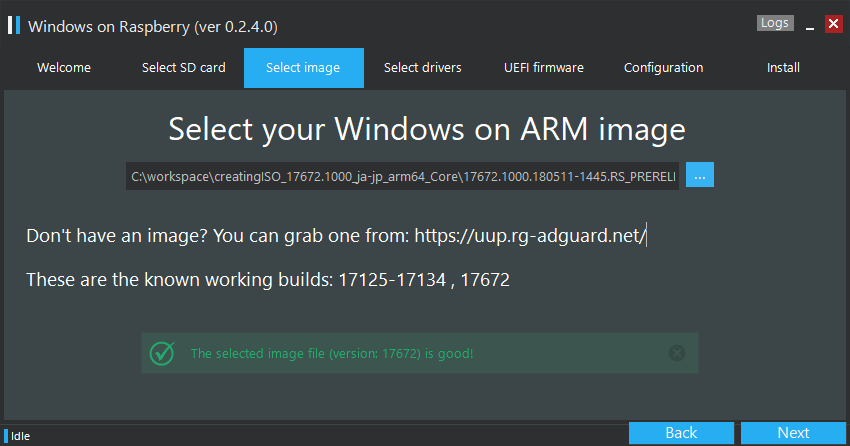The height and width of the screenshot is (446, 850).
Task: Dismiss the image-is-good notification
Action: pos(677,353)
